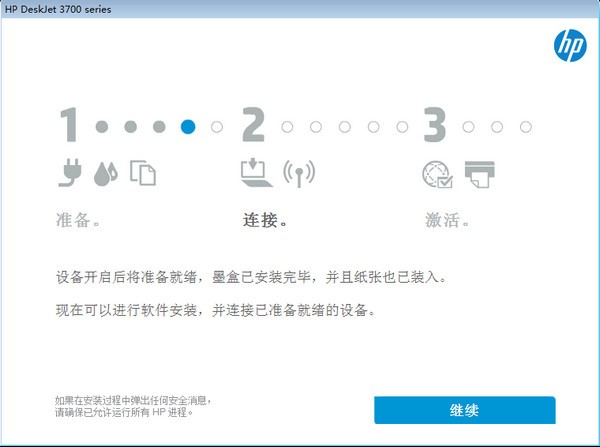Click the 激活。 step label
Viewport: 600px width, 447px height.
(447, 220)
